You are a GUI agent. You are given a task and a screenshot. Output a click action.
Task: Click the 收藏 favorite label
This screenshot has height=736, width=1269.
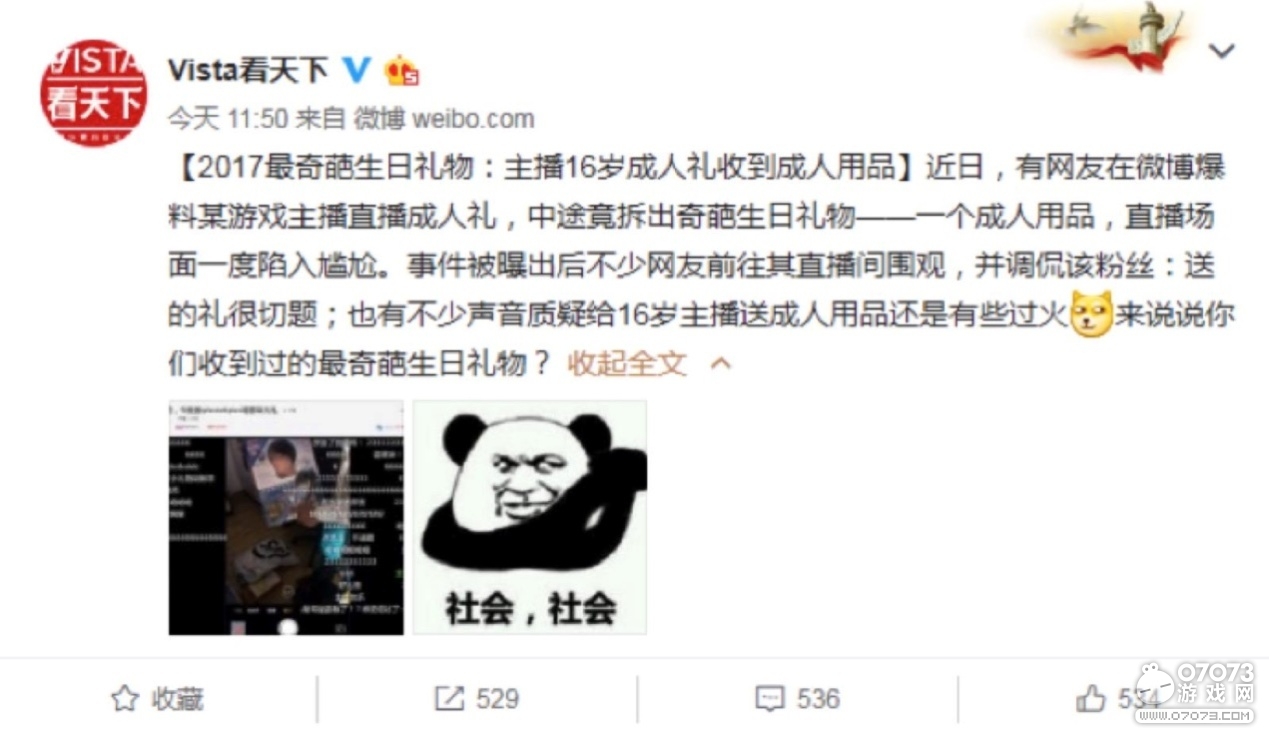[177, 698]
